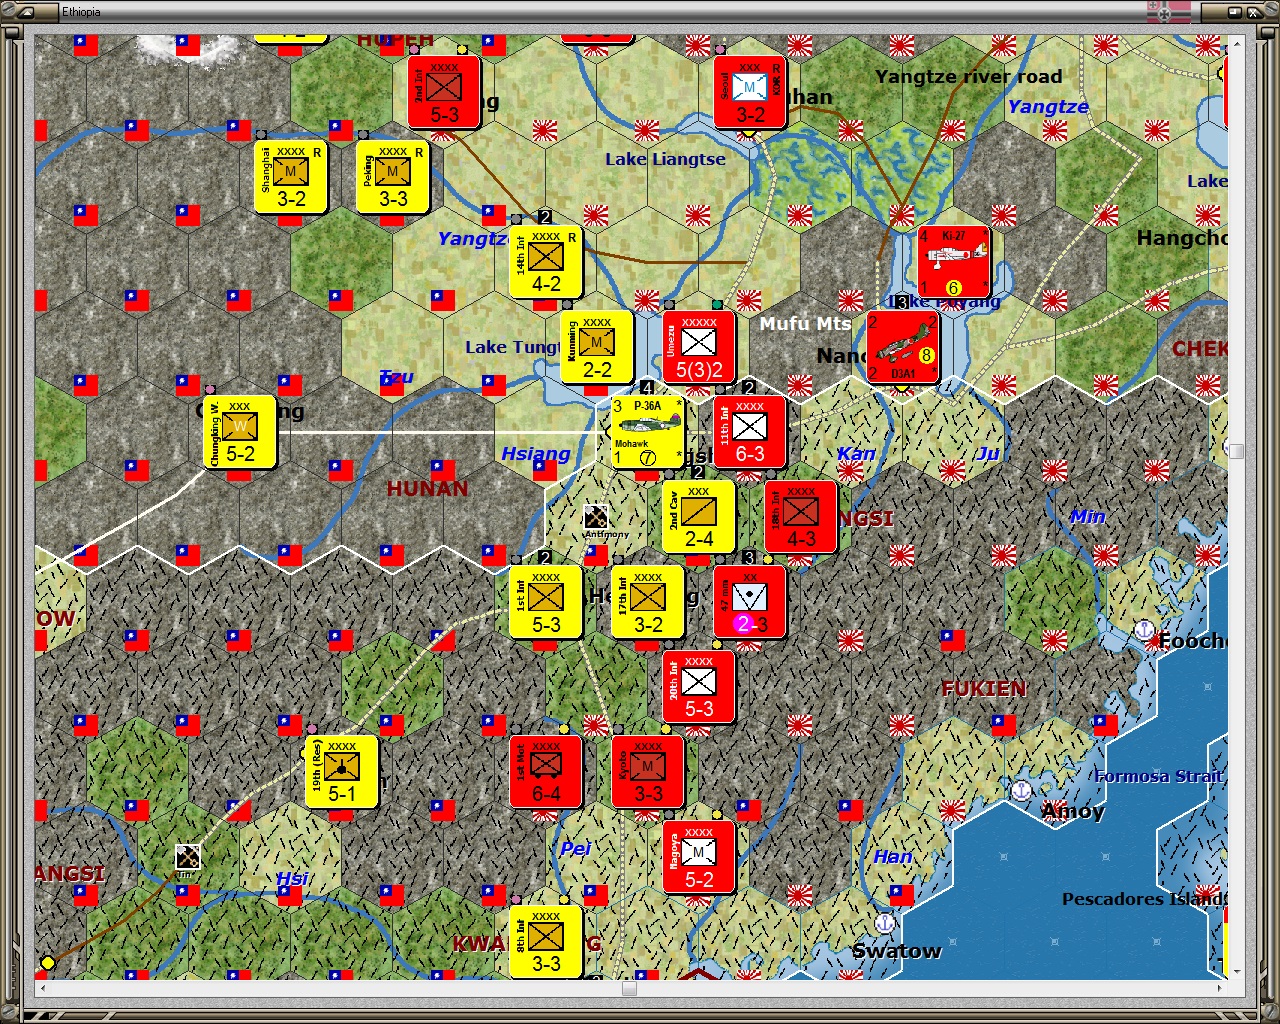Select the yellow 14th Inf 4-2 counter

pyautogui.click(x=546, y=262)
